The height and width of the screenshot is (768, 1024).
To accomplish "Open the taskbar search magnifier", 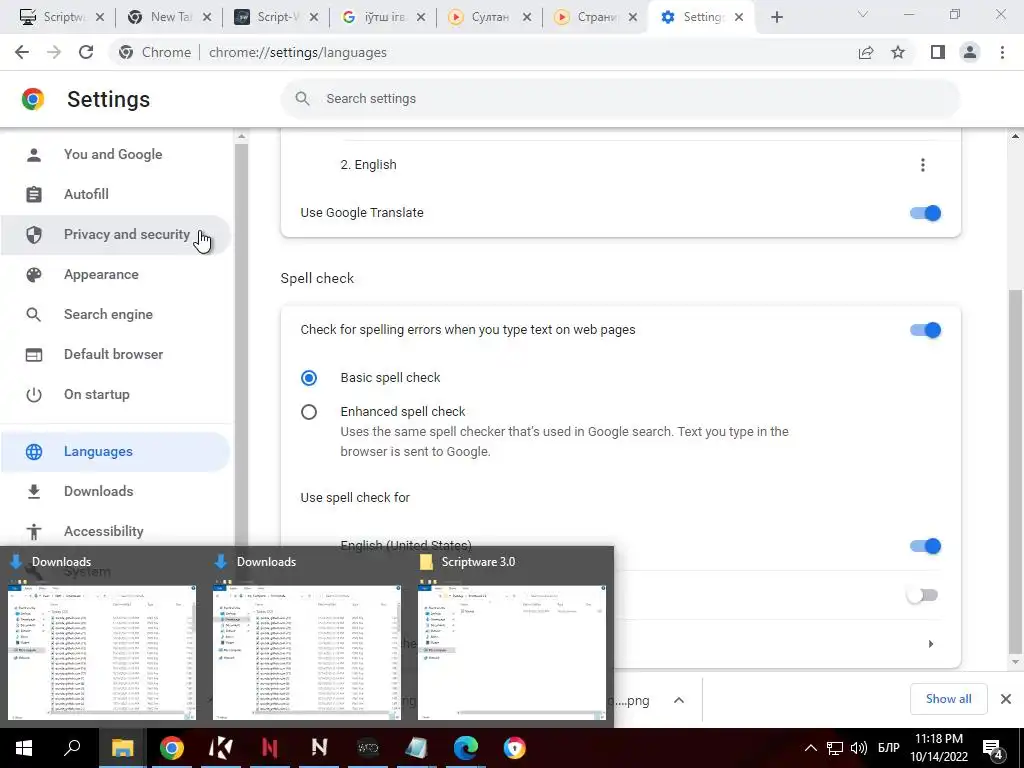I will [x=72, y=748].
